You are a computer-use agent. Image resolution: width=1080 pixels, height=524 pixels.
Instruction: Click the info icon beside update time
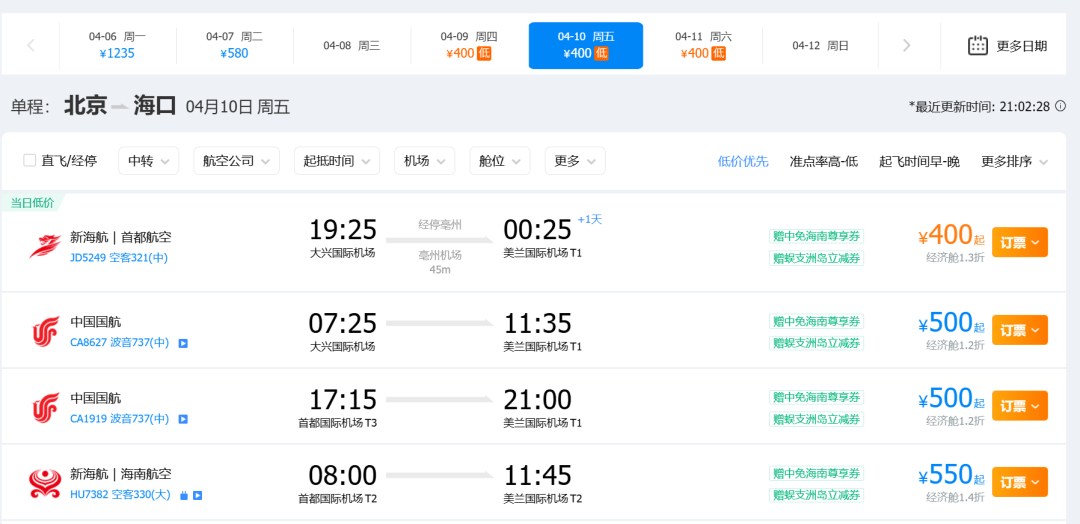[x=1060, y=106]
